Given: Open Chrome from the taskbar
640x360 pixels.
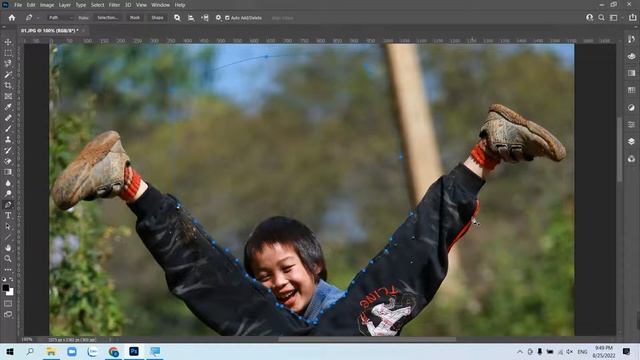Looking at the screenshot, I should pos(113,351).
